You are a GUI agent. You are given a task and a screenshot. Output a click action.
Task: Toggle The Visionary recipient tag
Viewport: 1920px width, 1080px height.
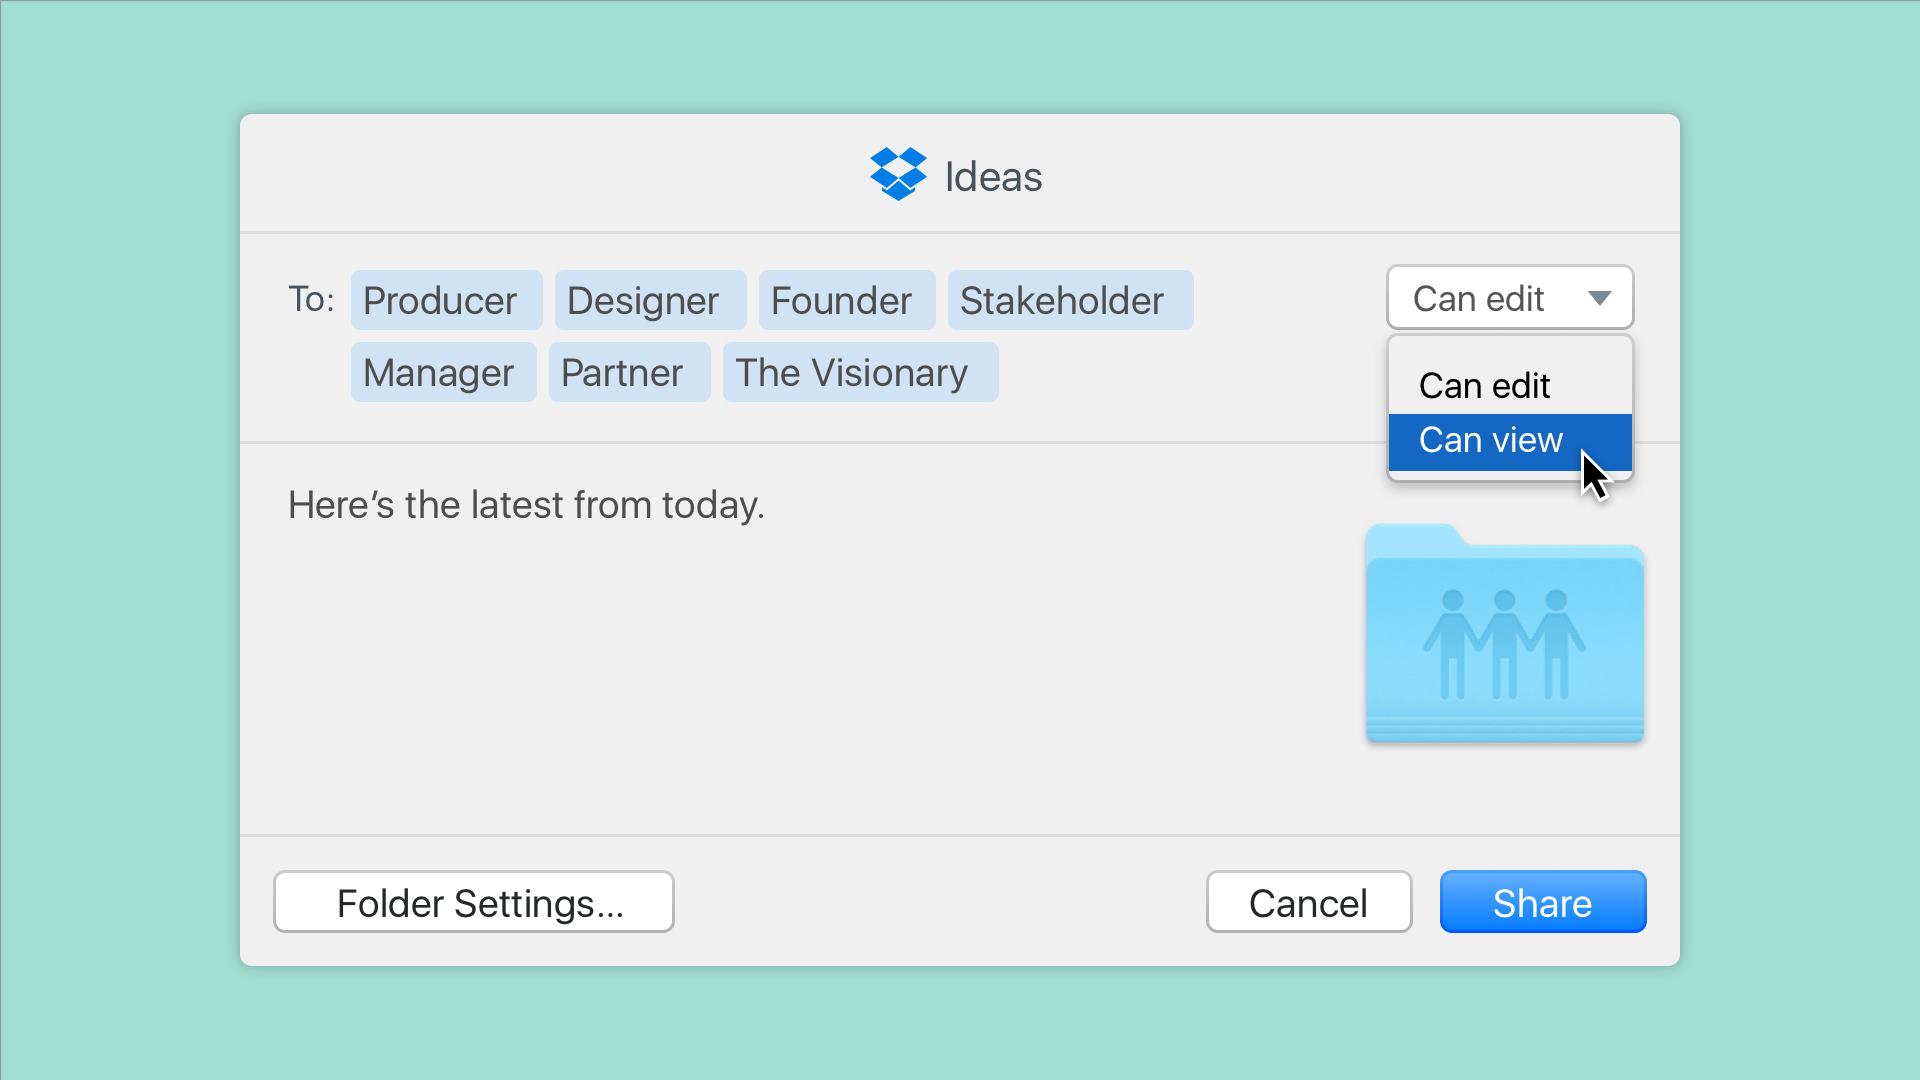(853, 372)
